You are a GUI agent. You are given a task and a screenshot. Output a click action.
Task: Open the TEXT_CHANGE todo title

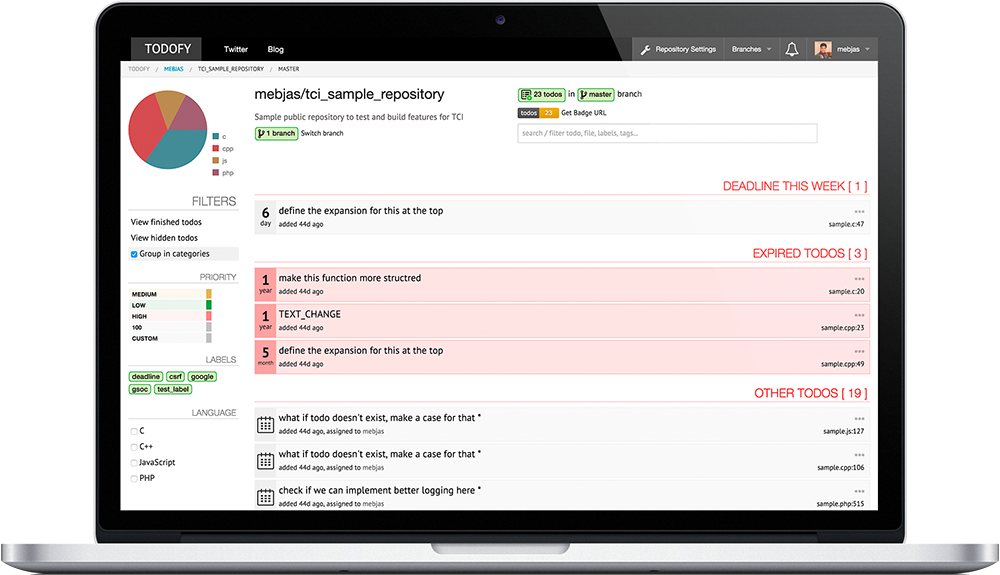click(x=309, y=314)
